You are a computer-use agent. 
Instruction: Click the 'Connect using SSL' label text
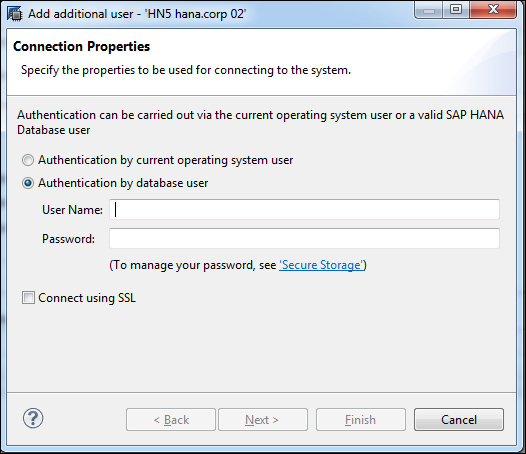tap(87, 298)
